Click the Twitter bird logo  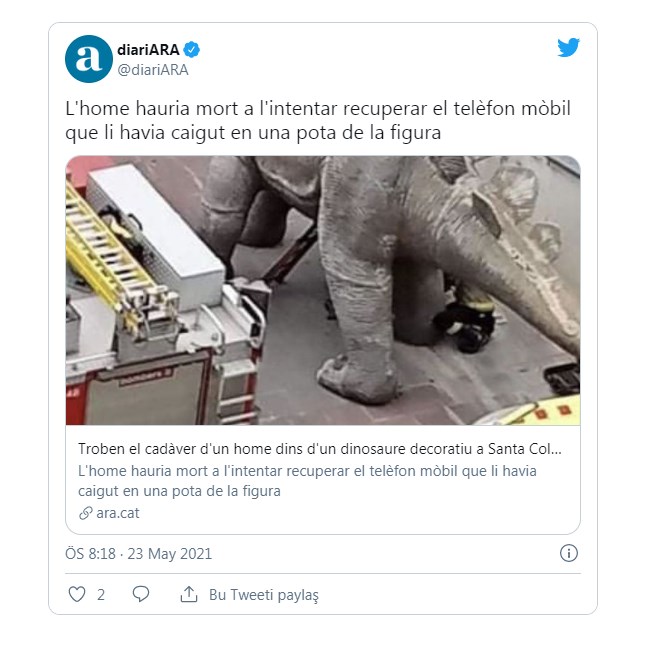tap(568, 47)
